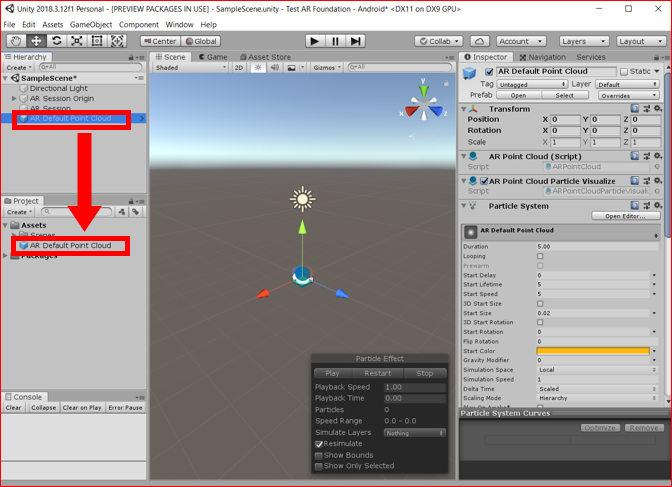672x487 pixels.
Task: Click the Start Color orange swatch
Action: pos(593,351)
